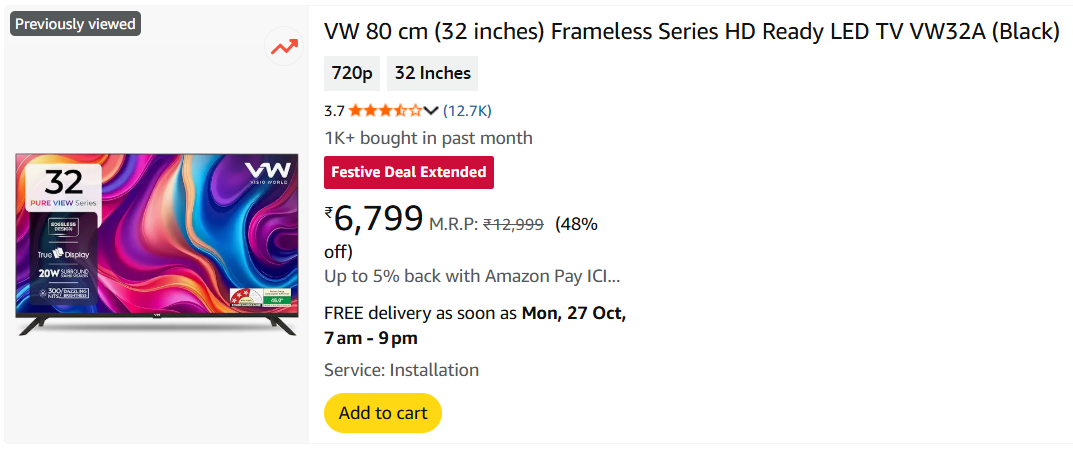Click the Add to cart button

[383, 413]
